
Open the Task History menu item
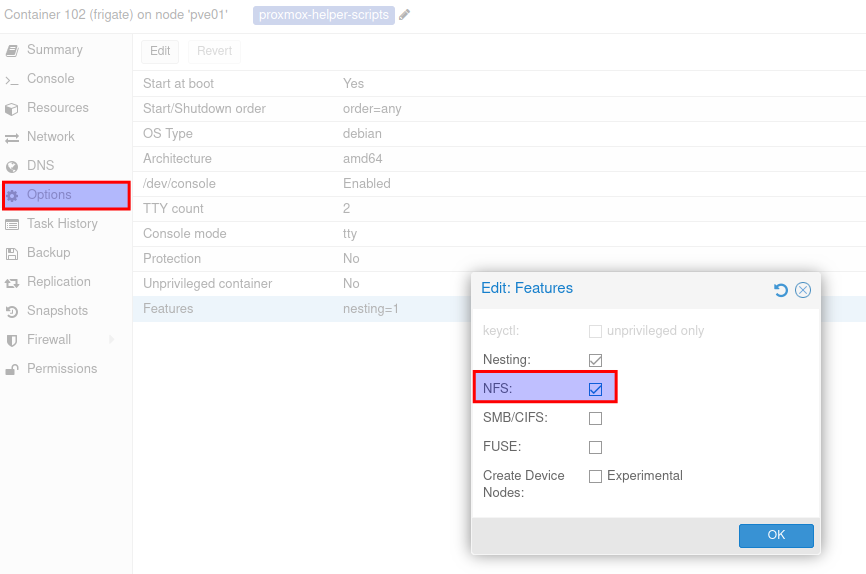62,224
